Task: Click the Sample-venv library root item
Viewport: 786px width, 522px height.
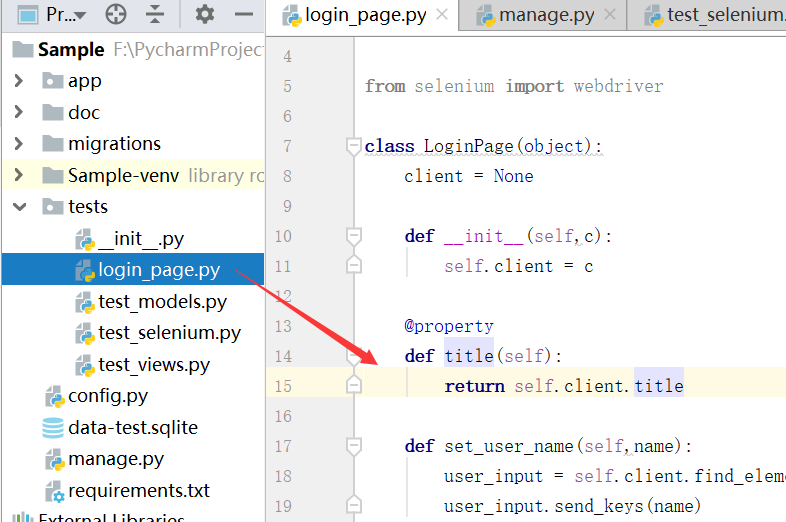Action: (133, 176)
